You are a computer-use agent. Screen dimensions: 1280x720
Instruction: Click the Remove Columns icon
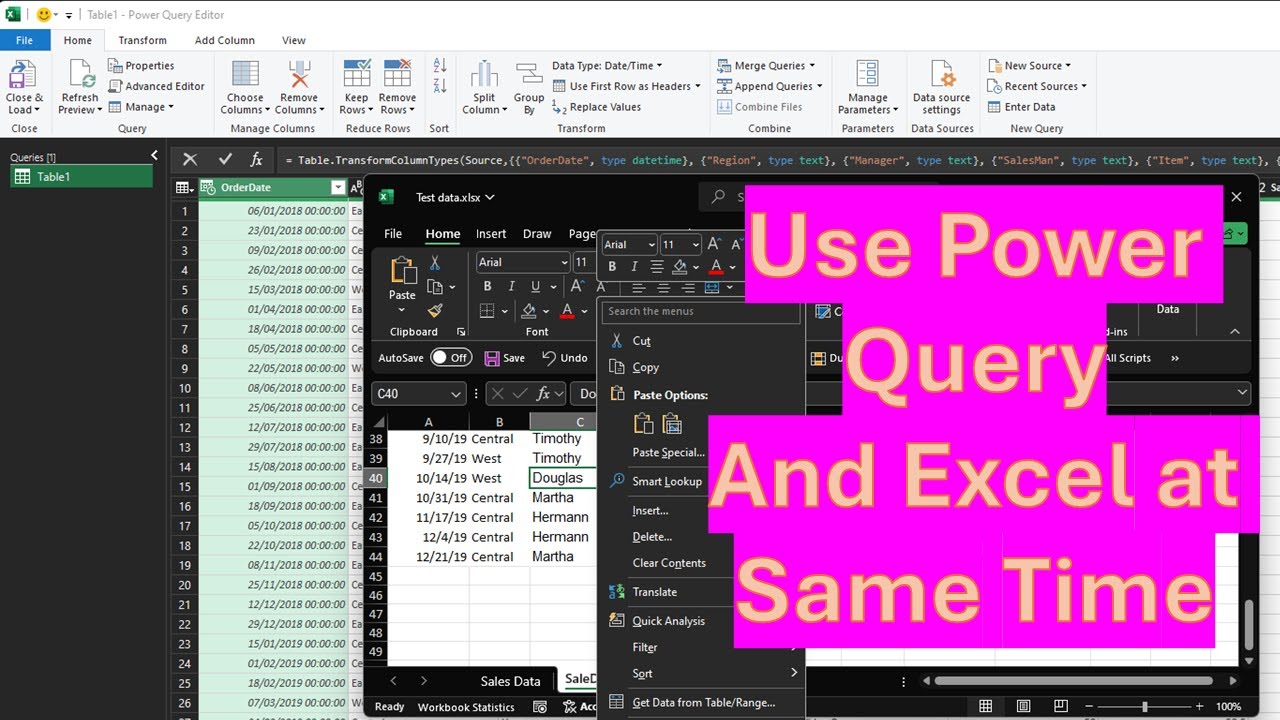(x=299, y=75)
